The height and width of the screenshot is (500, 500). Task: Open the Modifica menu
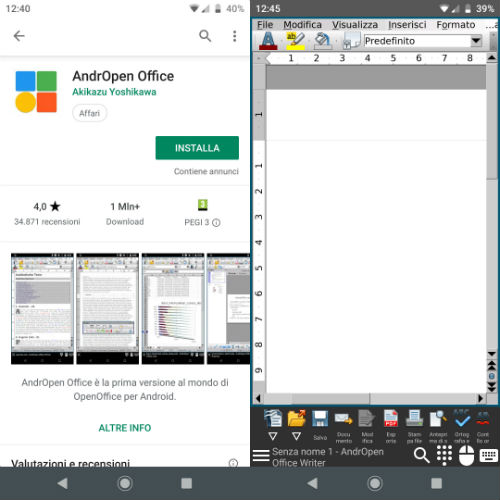click(302, 25)
